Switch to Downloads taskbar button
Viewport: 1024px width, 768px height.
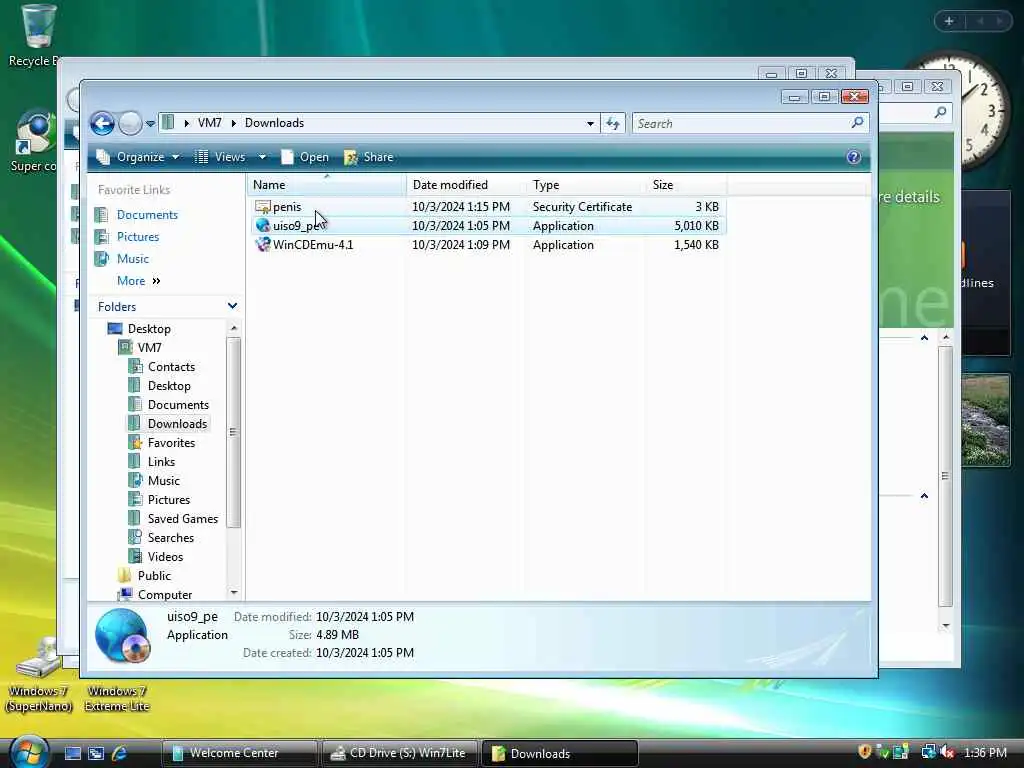pyautogui.click(x=560, y=753)
